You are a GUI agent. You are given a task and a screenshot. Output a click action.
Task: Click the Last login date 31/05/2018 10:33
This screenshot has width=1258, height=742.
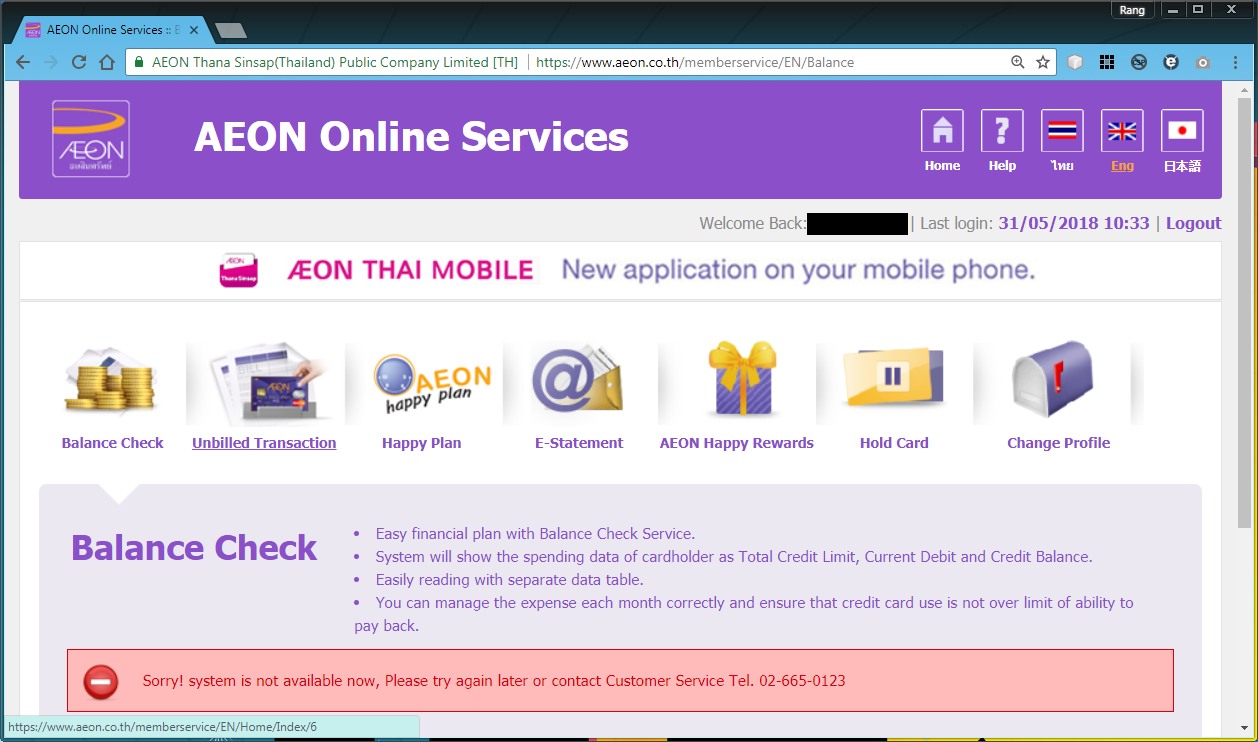[1074, 223]
